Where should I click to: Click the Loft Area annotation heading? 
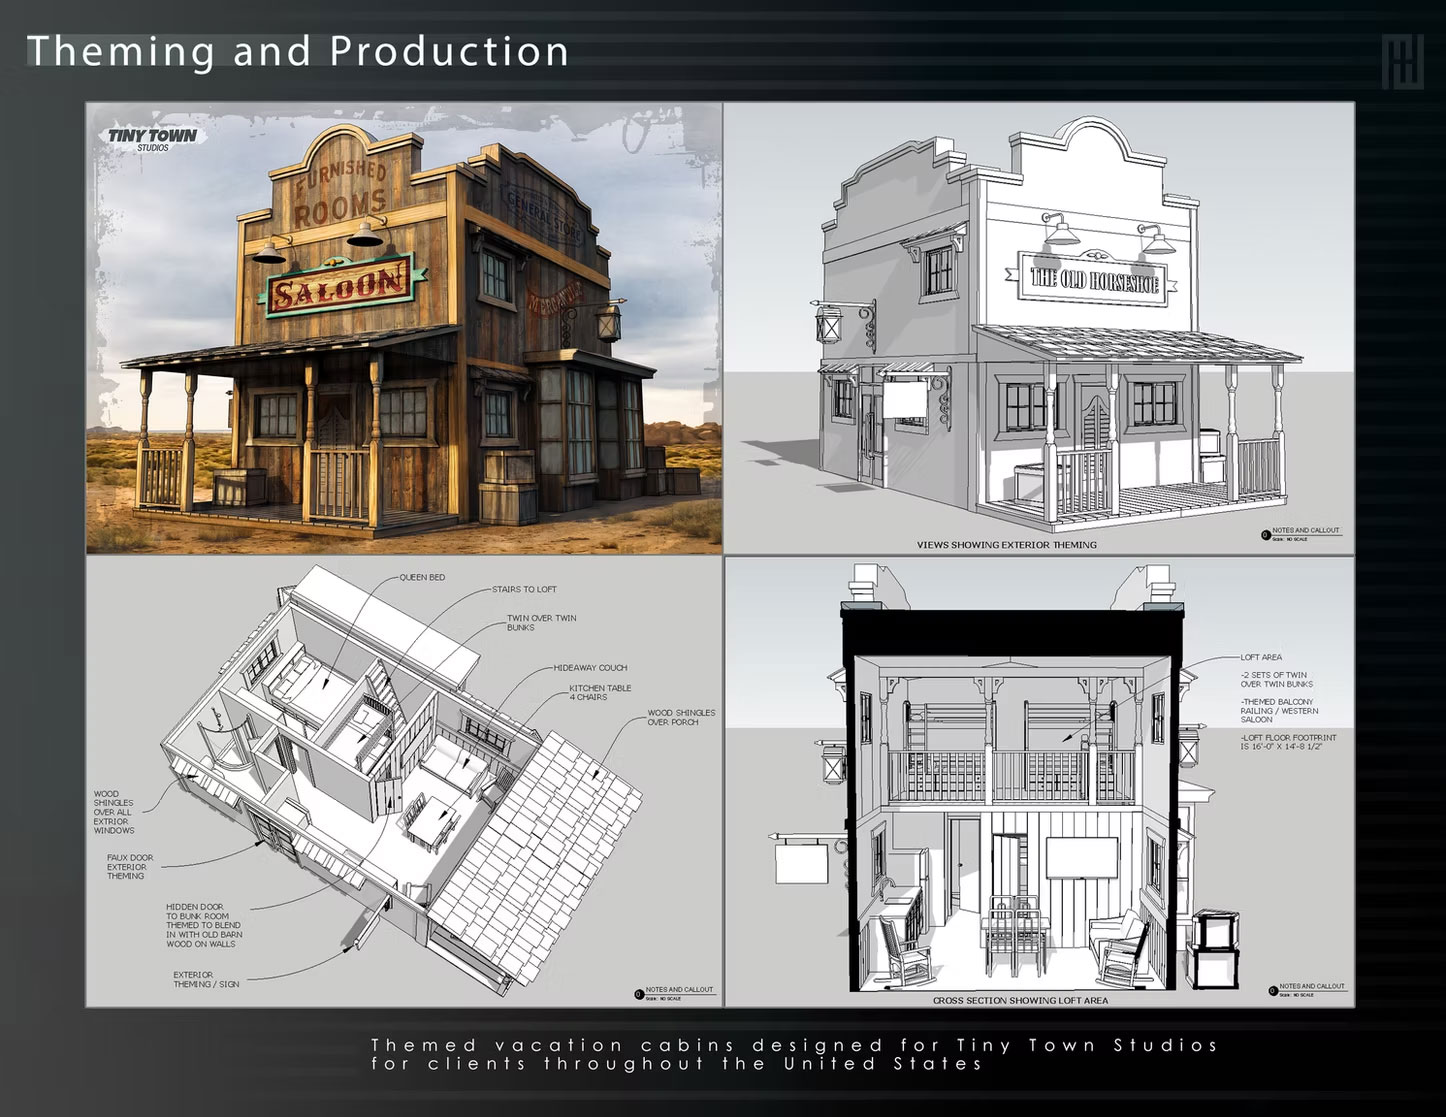tap(1261, 658)
